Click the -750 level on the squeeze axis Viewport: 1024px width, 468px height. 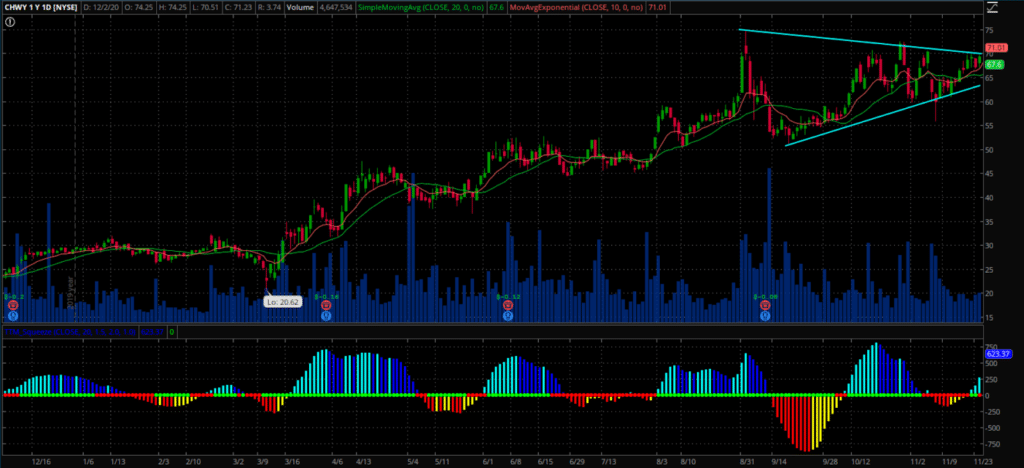[993, 445]
